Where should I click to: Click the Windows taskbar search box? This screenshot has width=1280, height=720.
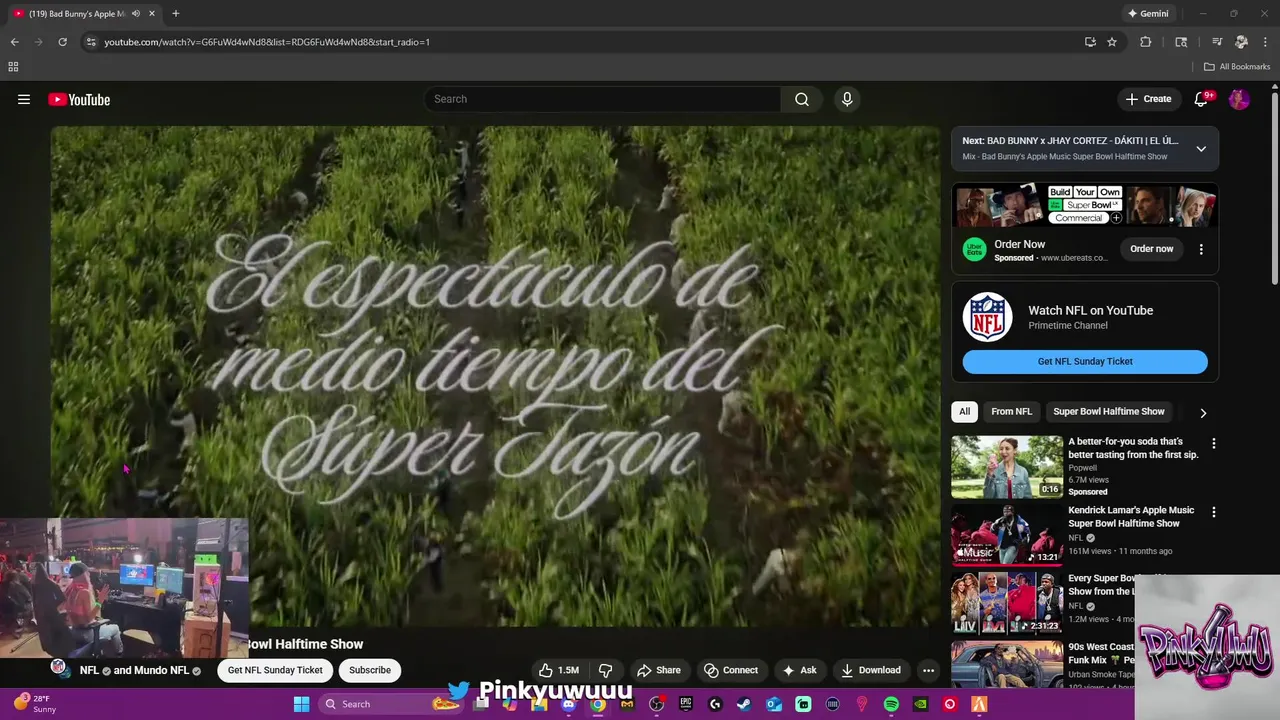(391, 704)
